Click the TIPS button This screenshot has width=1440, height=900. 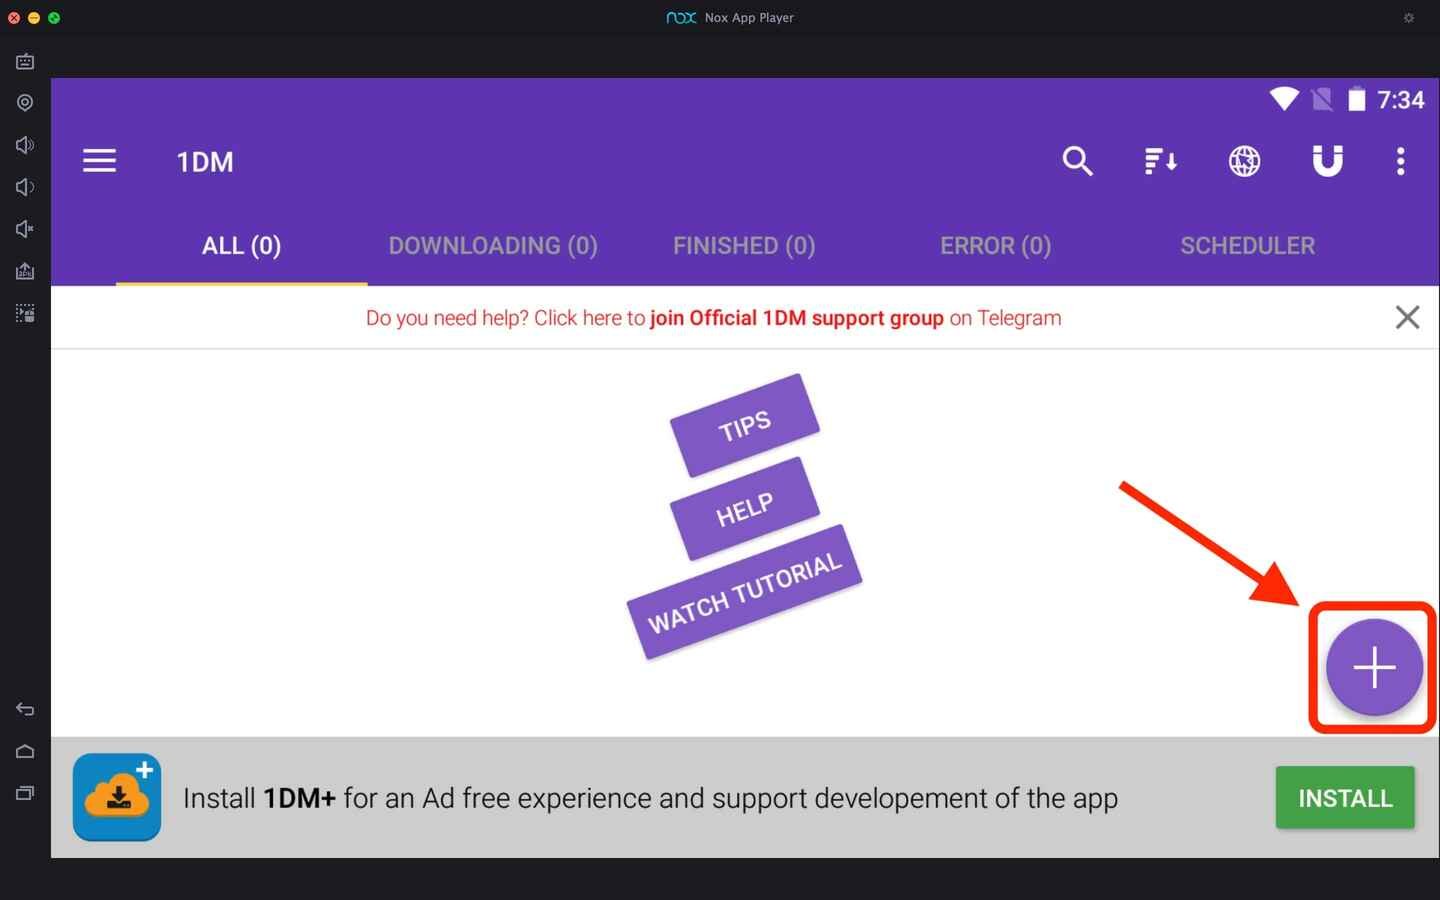(745, 426)
